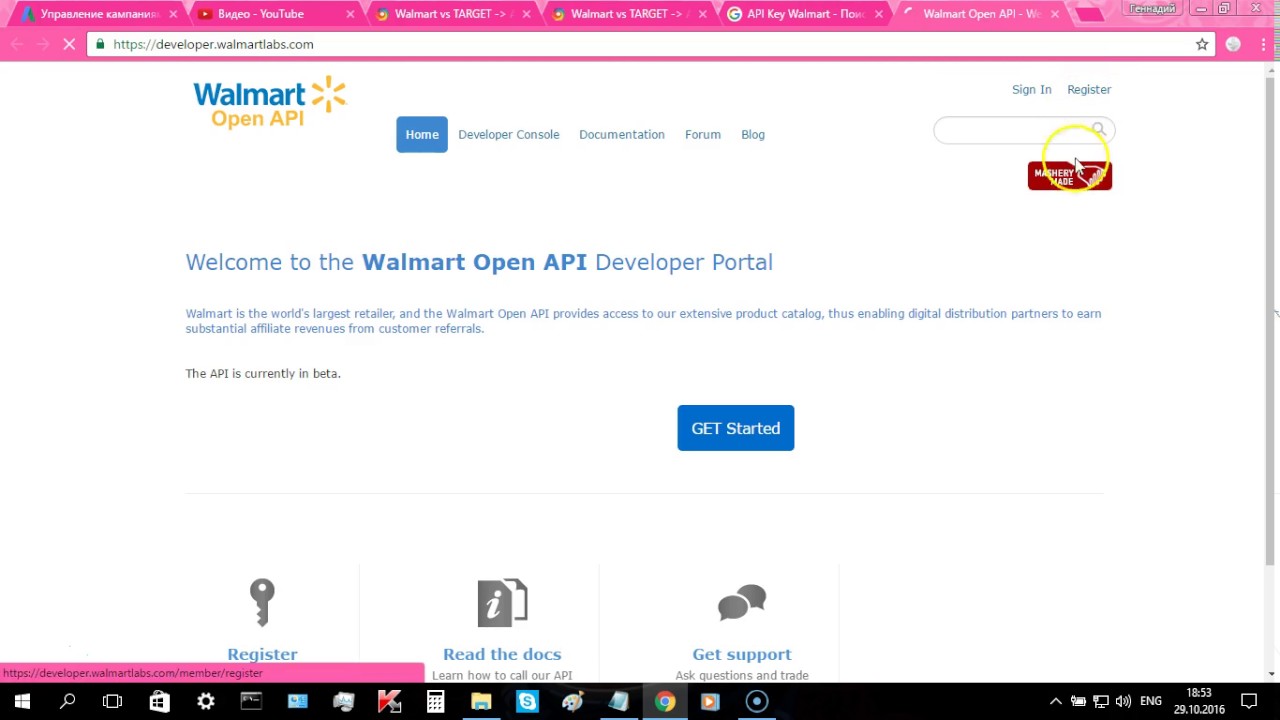Click the Get support chat bubbles icon
This screenshot has width=1280, height=720.
pyautogui.click(x=742, y=603)
